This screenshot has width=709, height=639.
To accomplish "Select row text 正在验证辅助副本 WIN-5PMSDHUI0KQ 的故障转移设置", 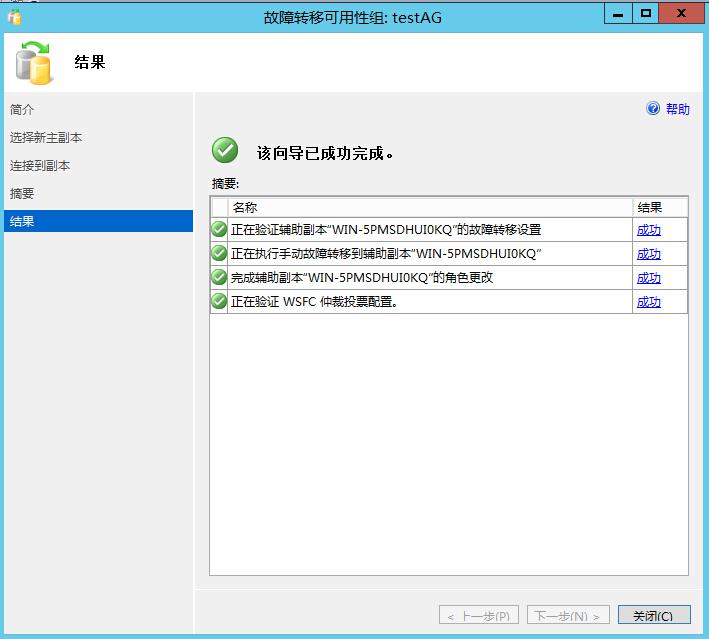I will coord(386,230).
